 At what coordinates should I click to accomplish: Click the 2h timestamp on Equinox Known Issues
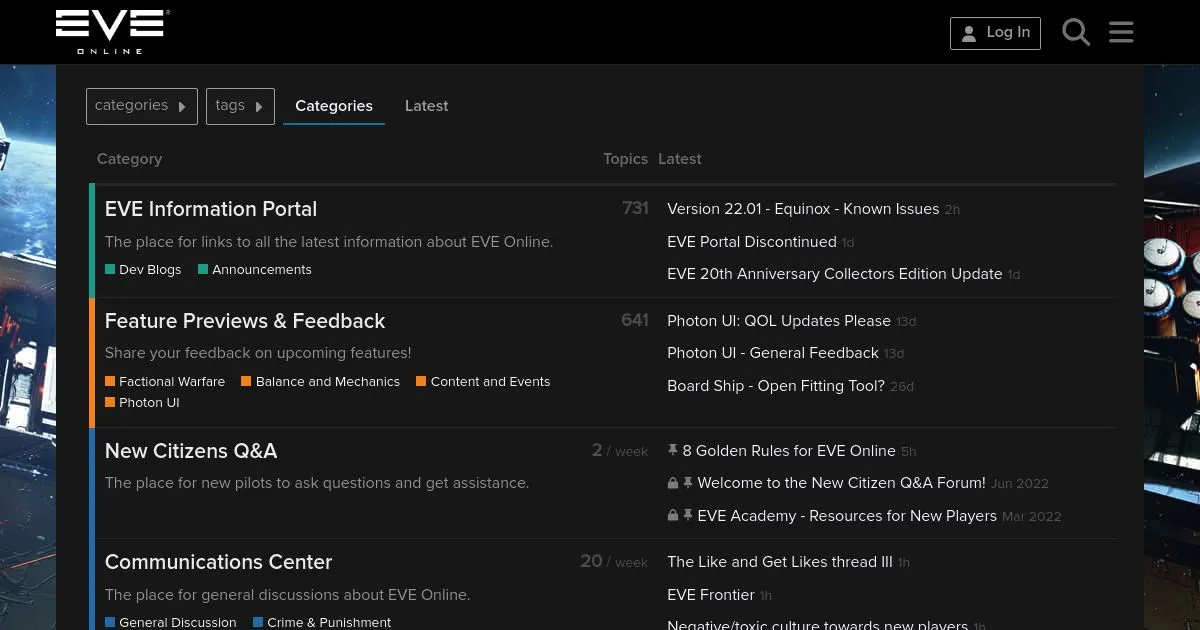(x=952, y=210)
